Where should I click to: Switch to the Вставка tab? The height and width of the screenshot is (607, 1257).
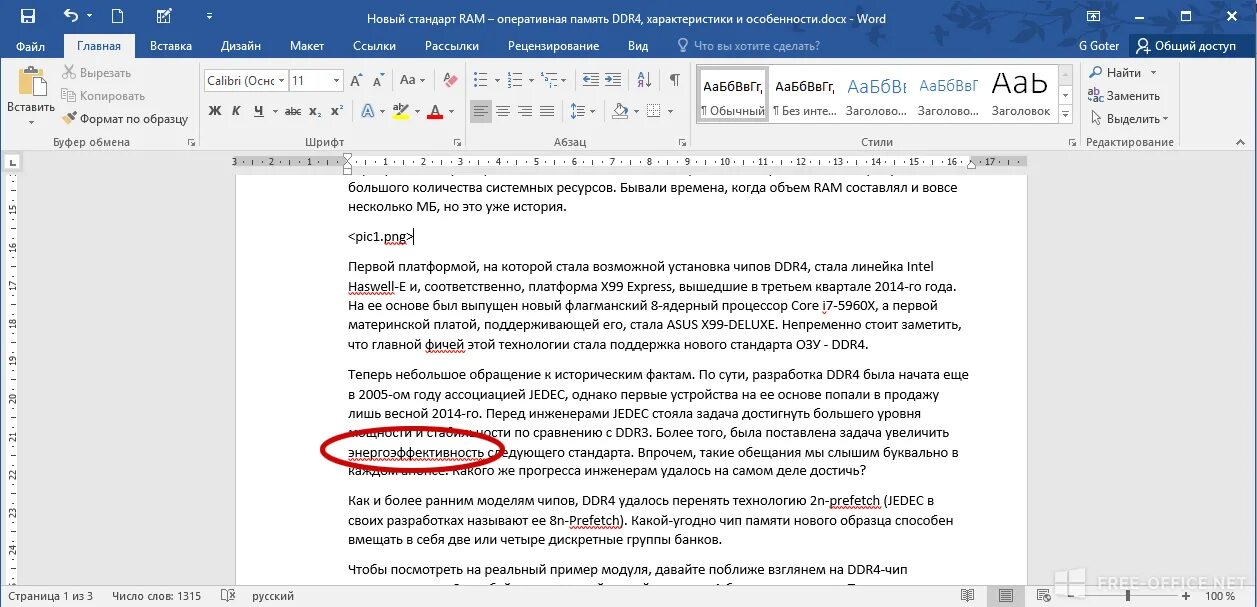171,46
